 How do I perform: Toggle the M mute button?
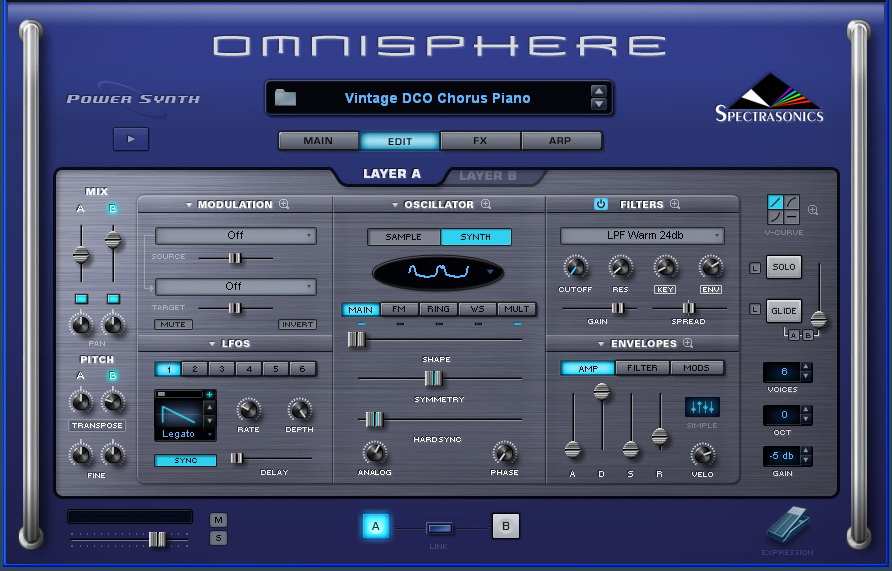(218, 519)
